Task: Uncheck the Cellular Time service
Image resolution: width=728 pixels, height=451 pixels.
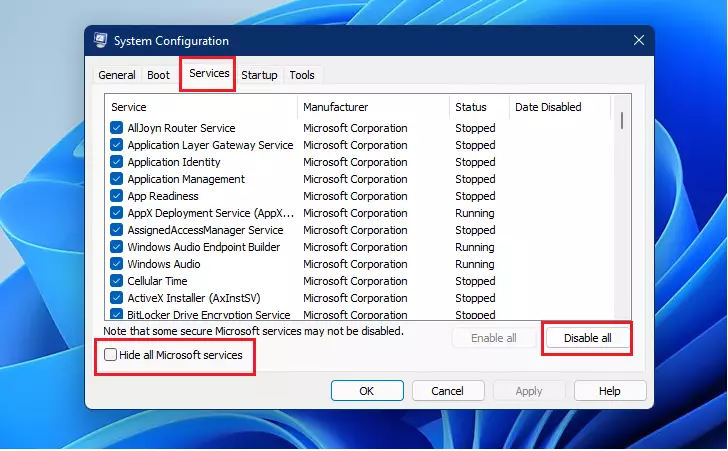Action: (x=117, y=281)
